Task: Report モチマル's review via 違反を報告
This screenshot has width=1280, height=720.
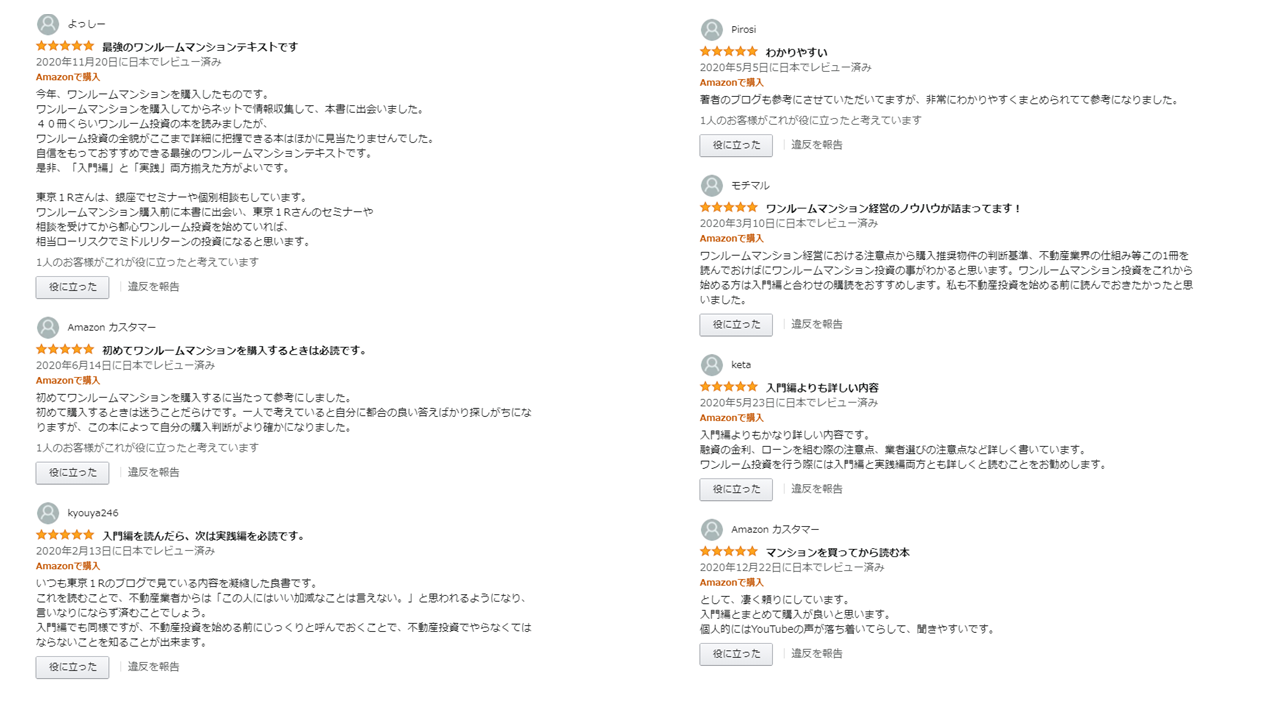Action: pyautogui.click(x=817, y=324)
